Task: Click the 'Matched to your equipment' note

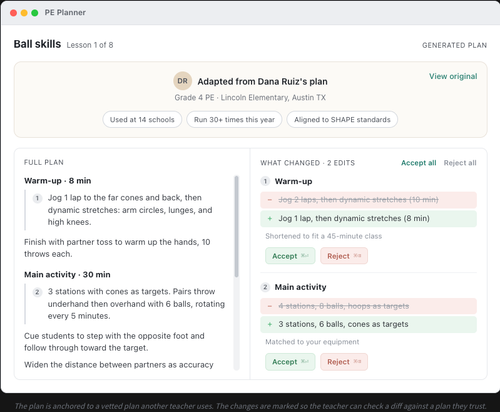Action: click(x=312, y=342)
